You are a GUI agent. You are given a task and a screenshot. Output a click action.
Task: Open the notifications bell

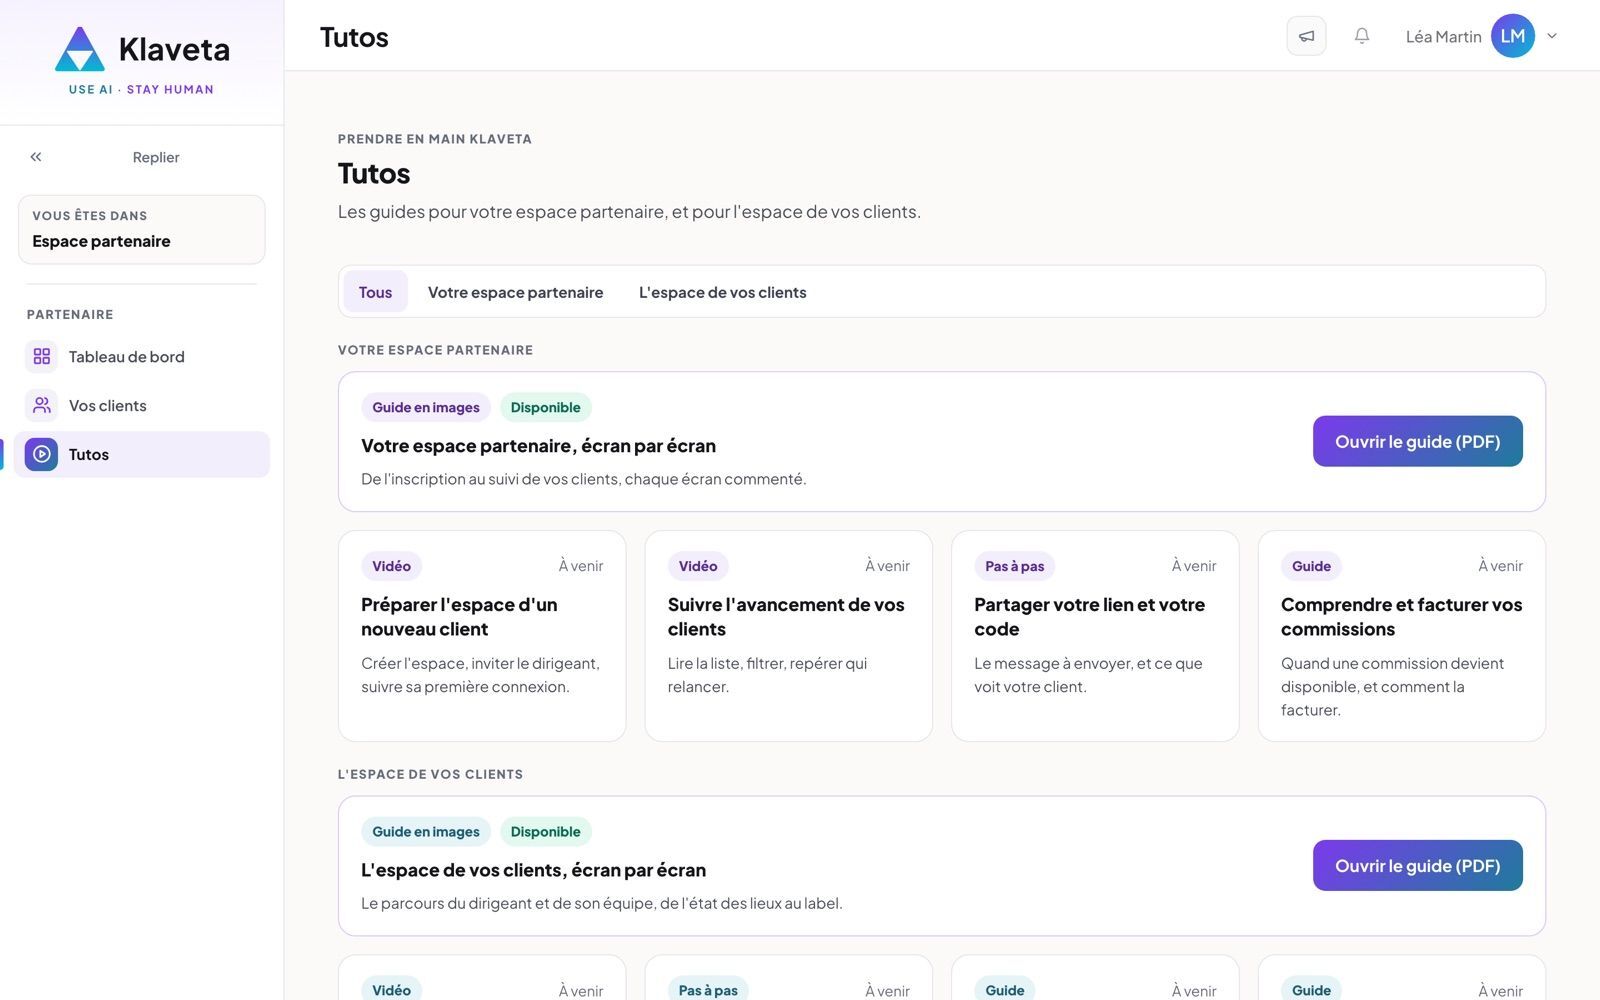coord(1361,36)
